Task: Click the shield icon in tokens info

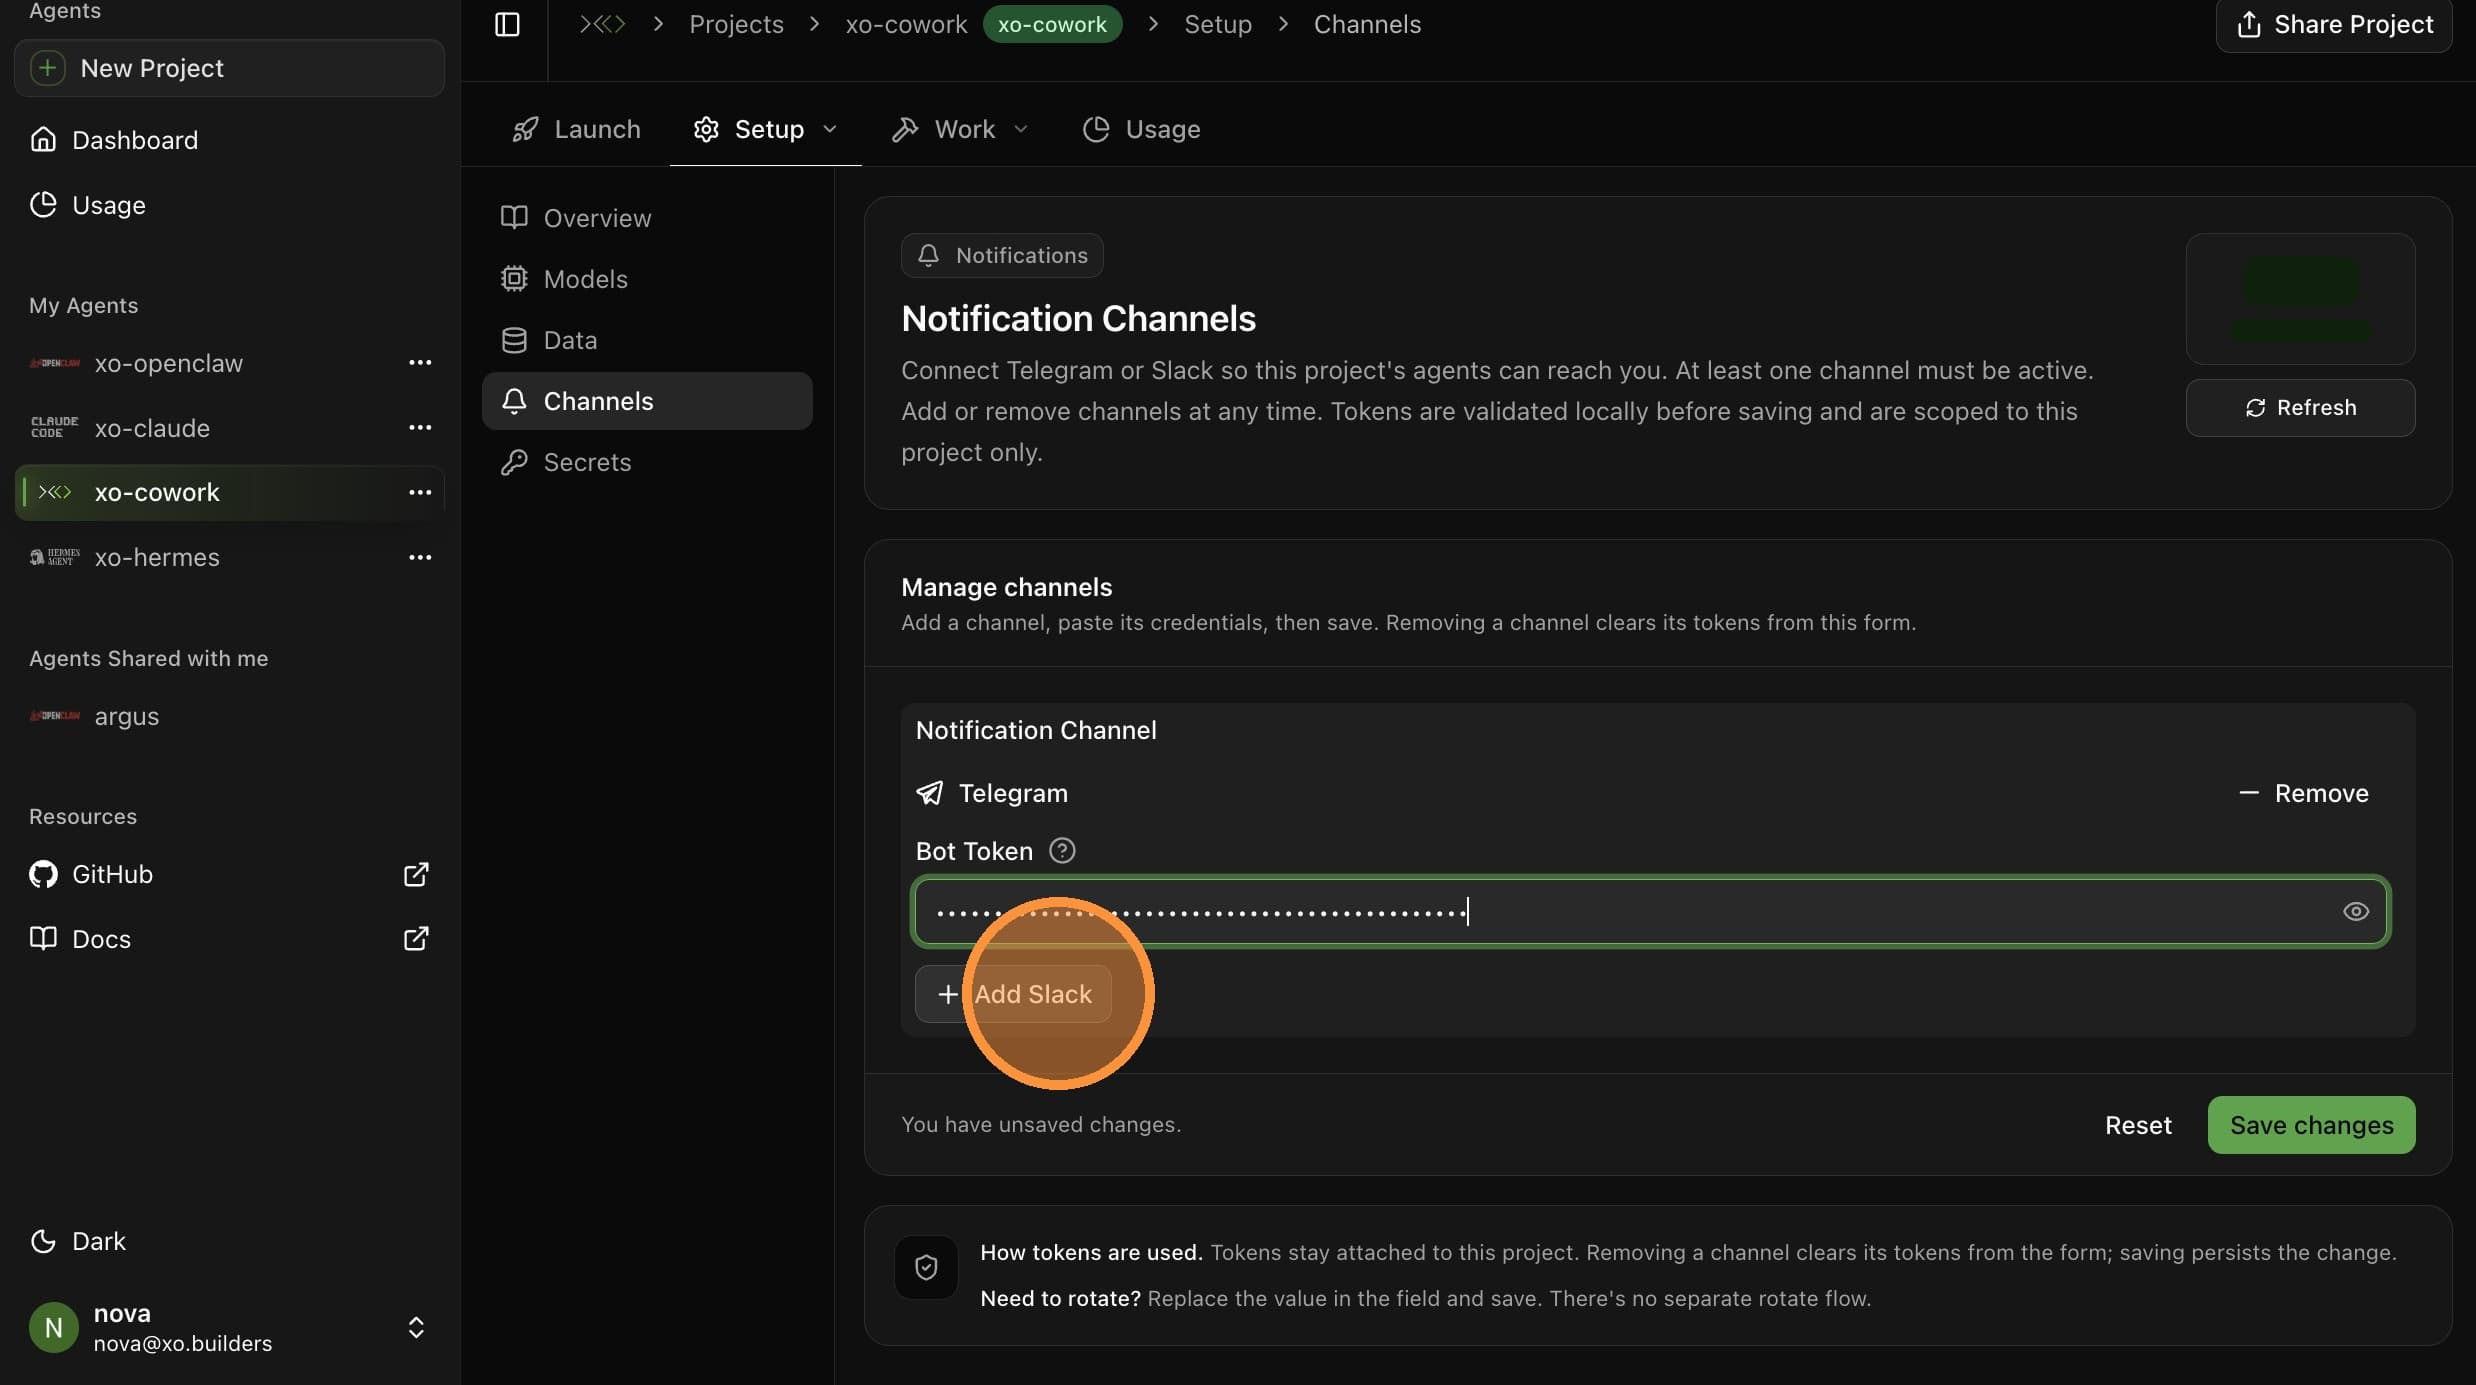Action: click(x=926, y=1268)
